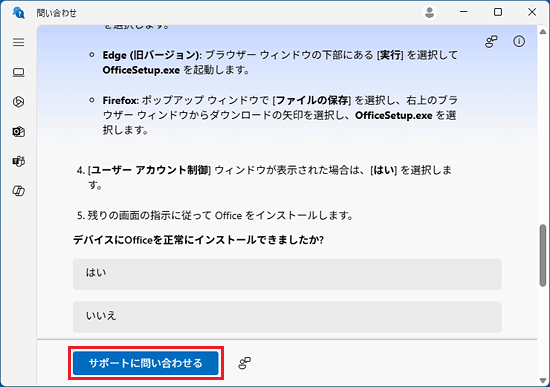Click the Get Help app logo
The image size is (550, 387).
(x=18, y=13)
